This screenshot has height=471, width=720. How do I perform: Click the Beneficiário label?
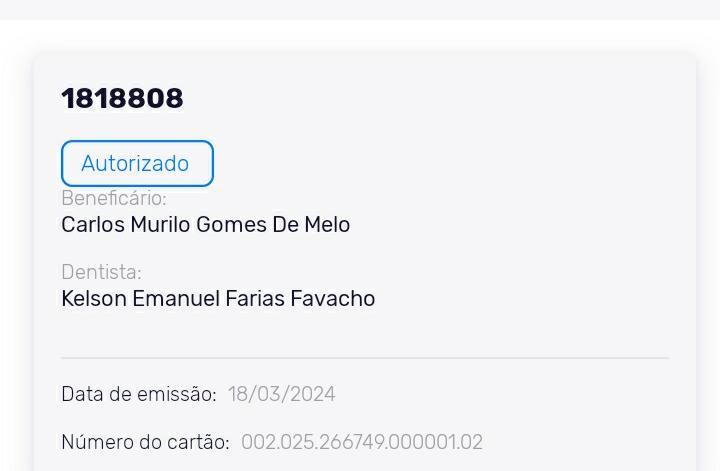point(113,198)
